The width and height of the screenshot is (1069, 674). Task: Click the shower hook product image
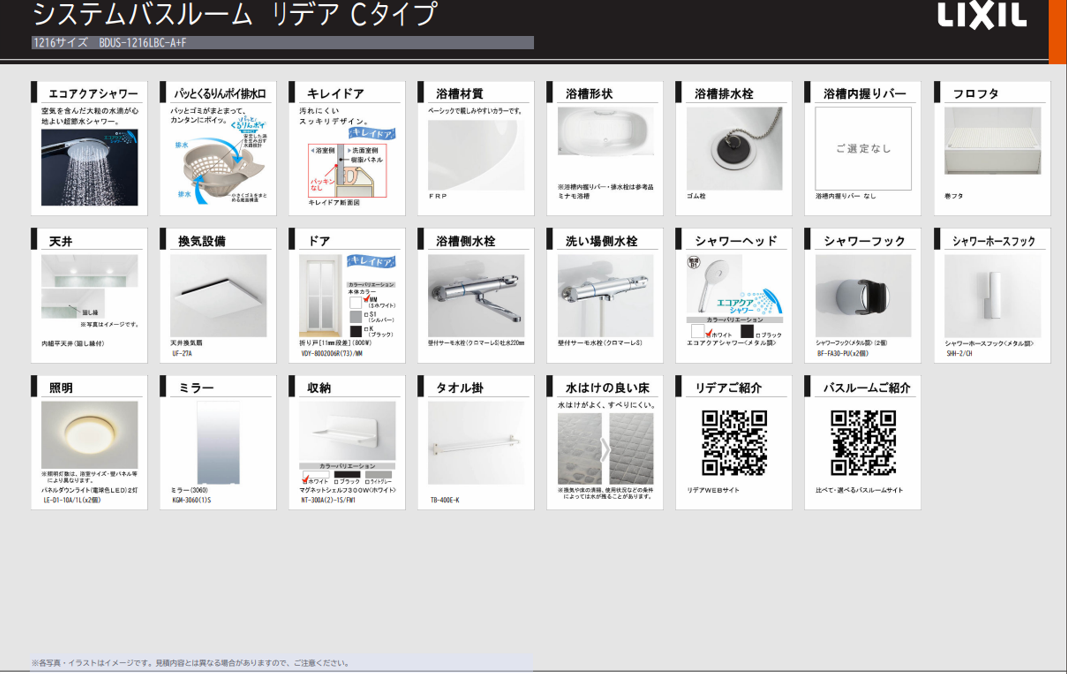pos(862,295)
